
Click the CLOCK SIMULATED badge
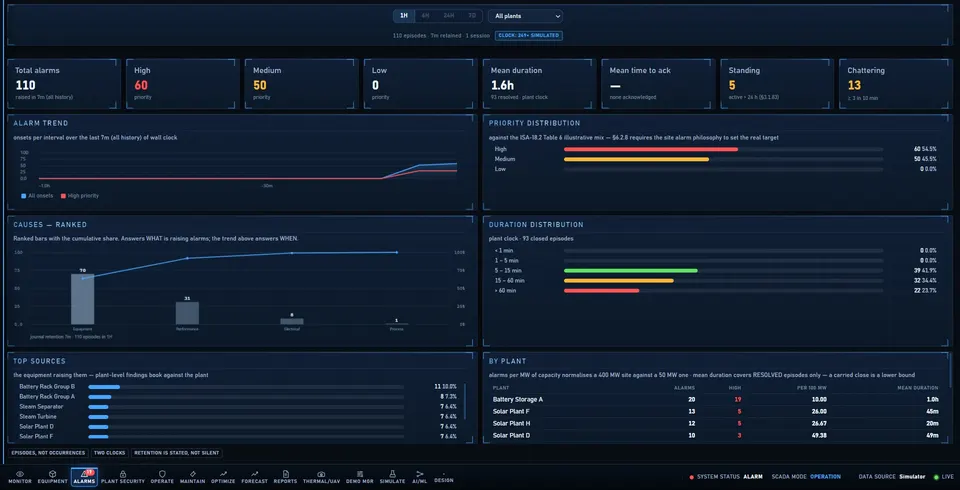[528, 36]
